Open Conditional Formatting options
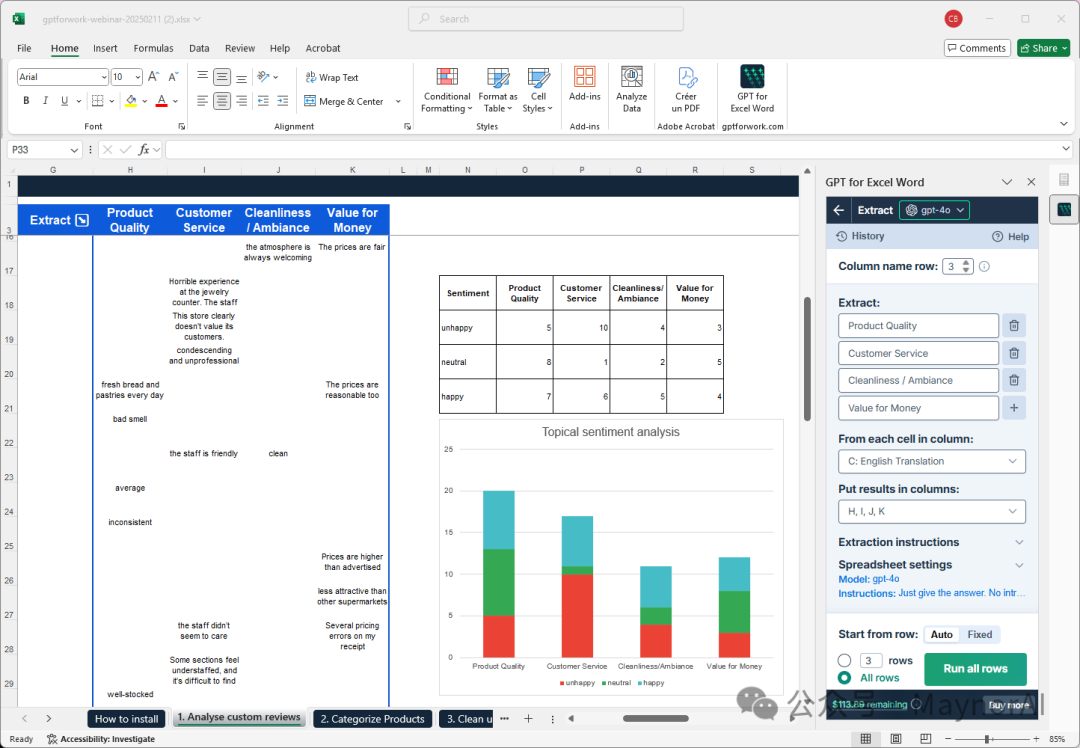 446,89
